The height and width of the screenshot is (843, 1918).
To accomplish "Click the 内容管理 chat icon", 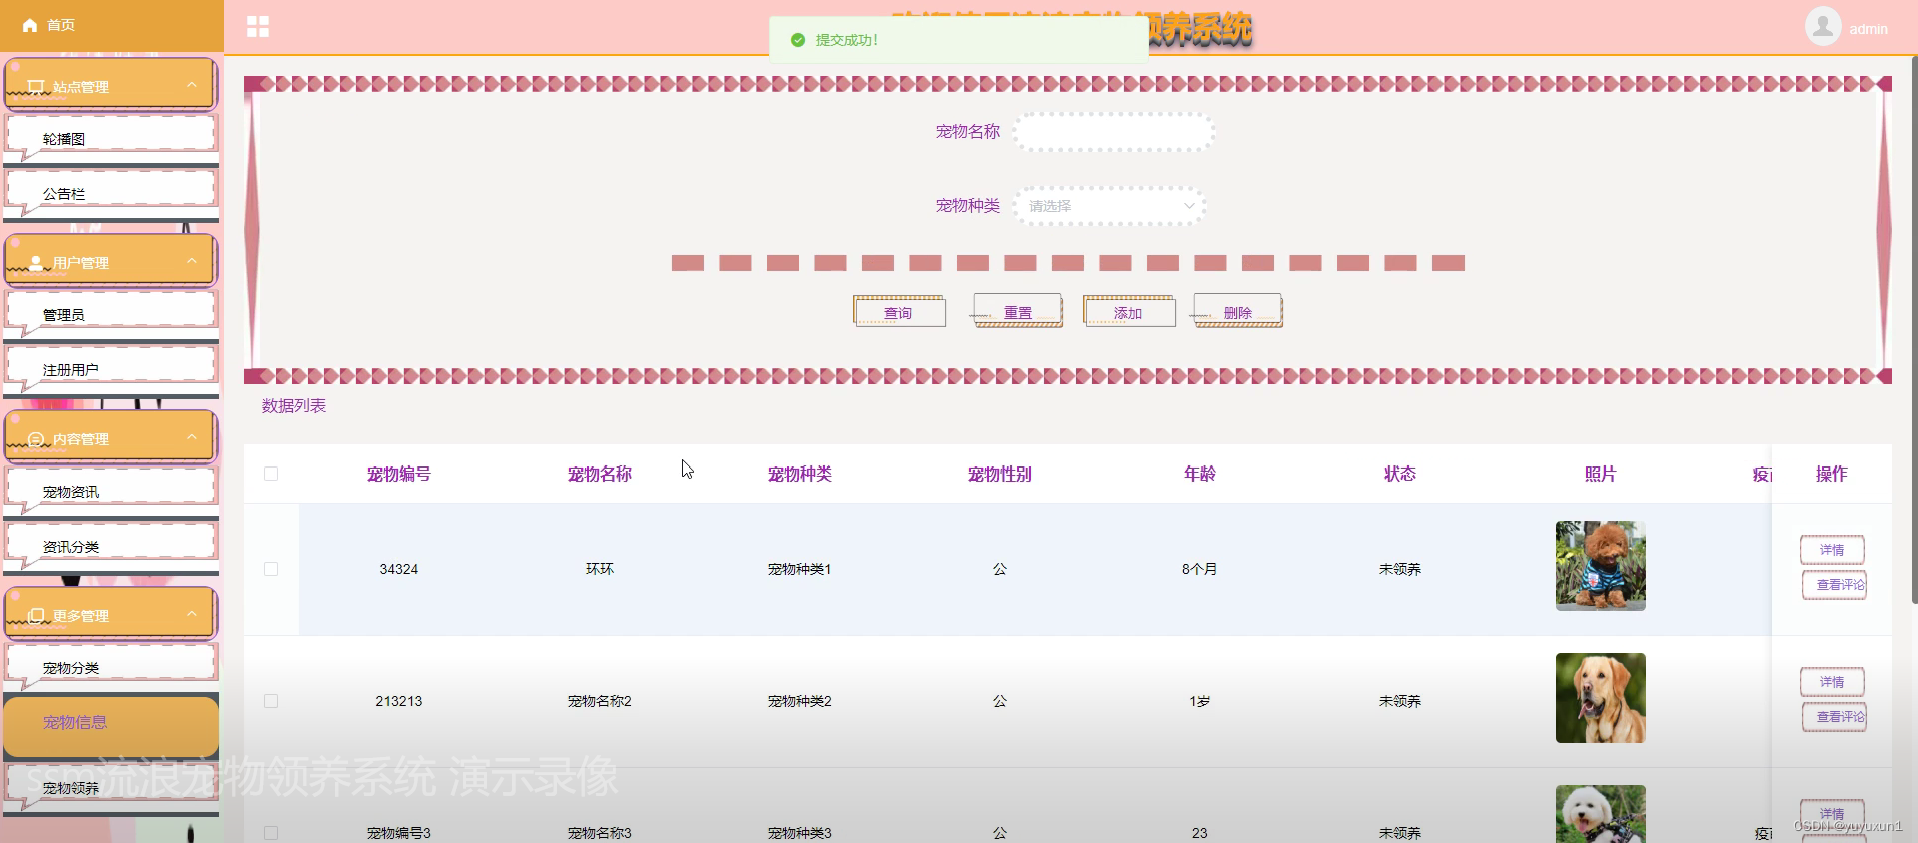I will click(x=36, y=439).
